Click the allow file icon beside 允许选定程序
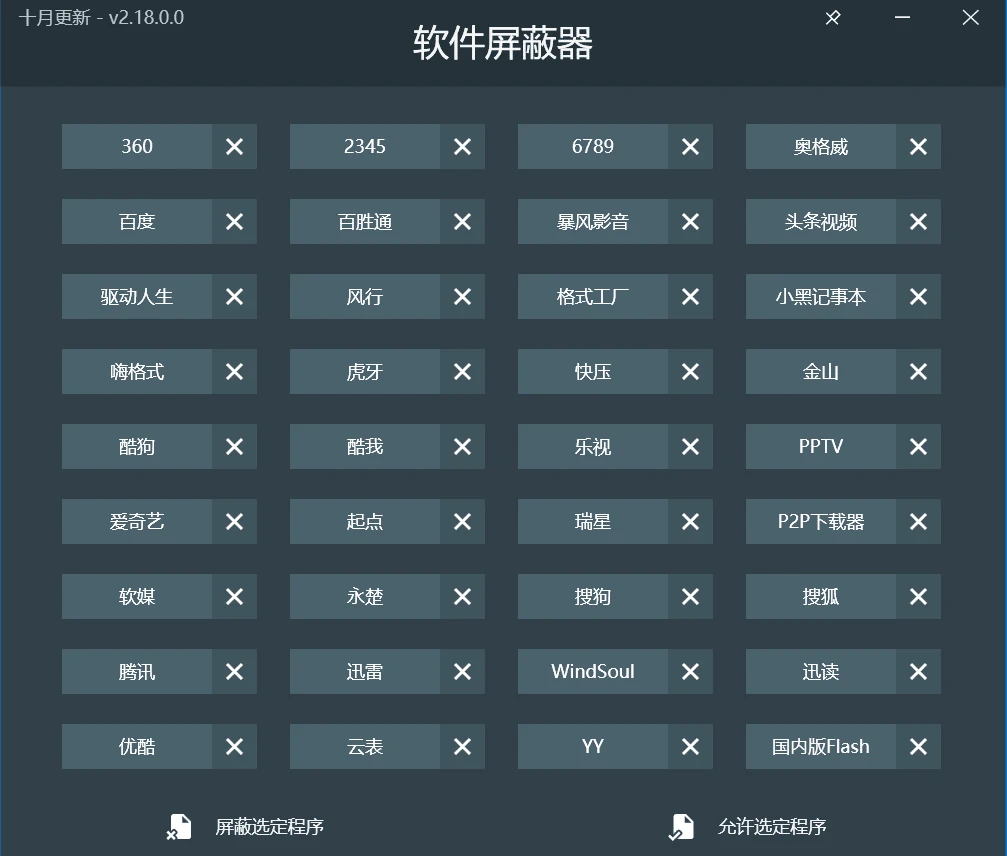1007x856 pixels. coord(681,827)
